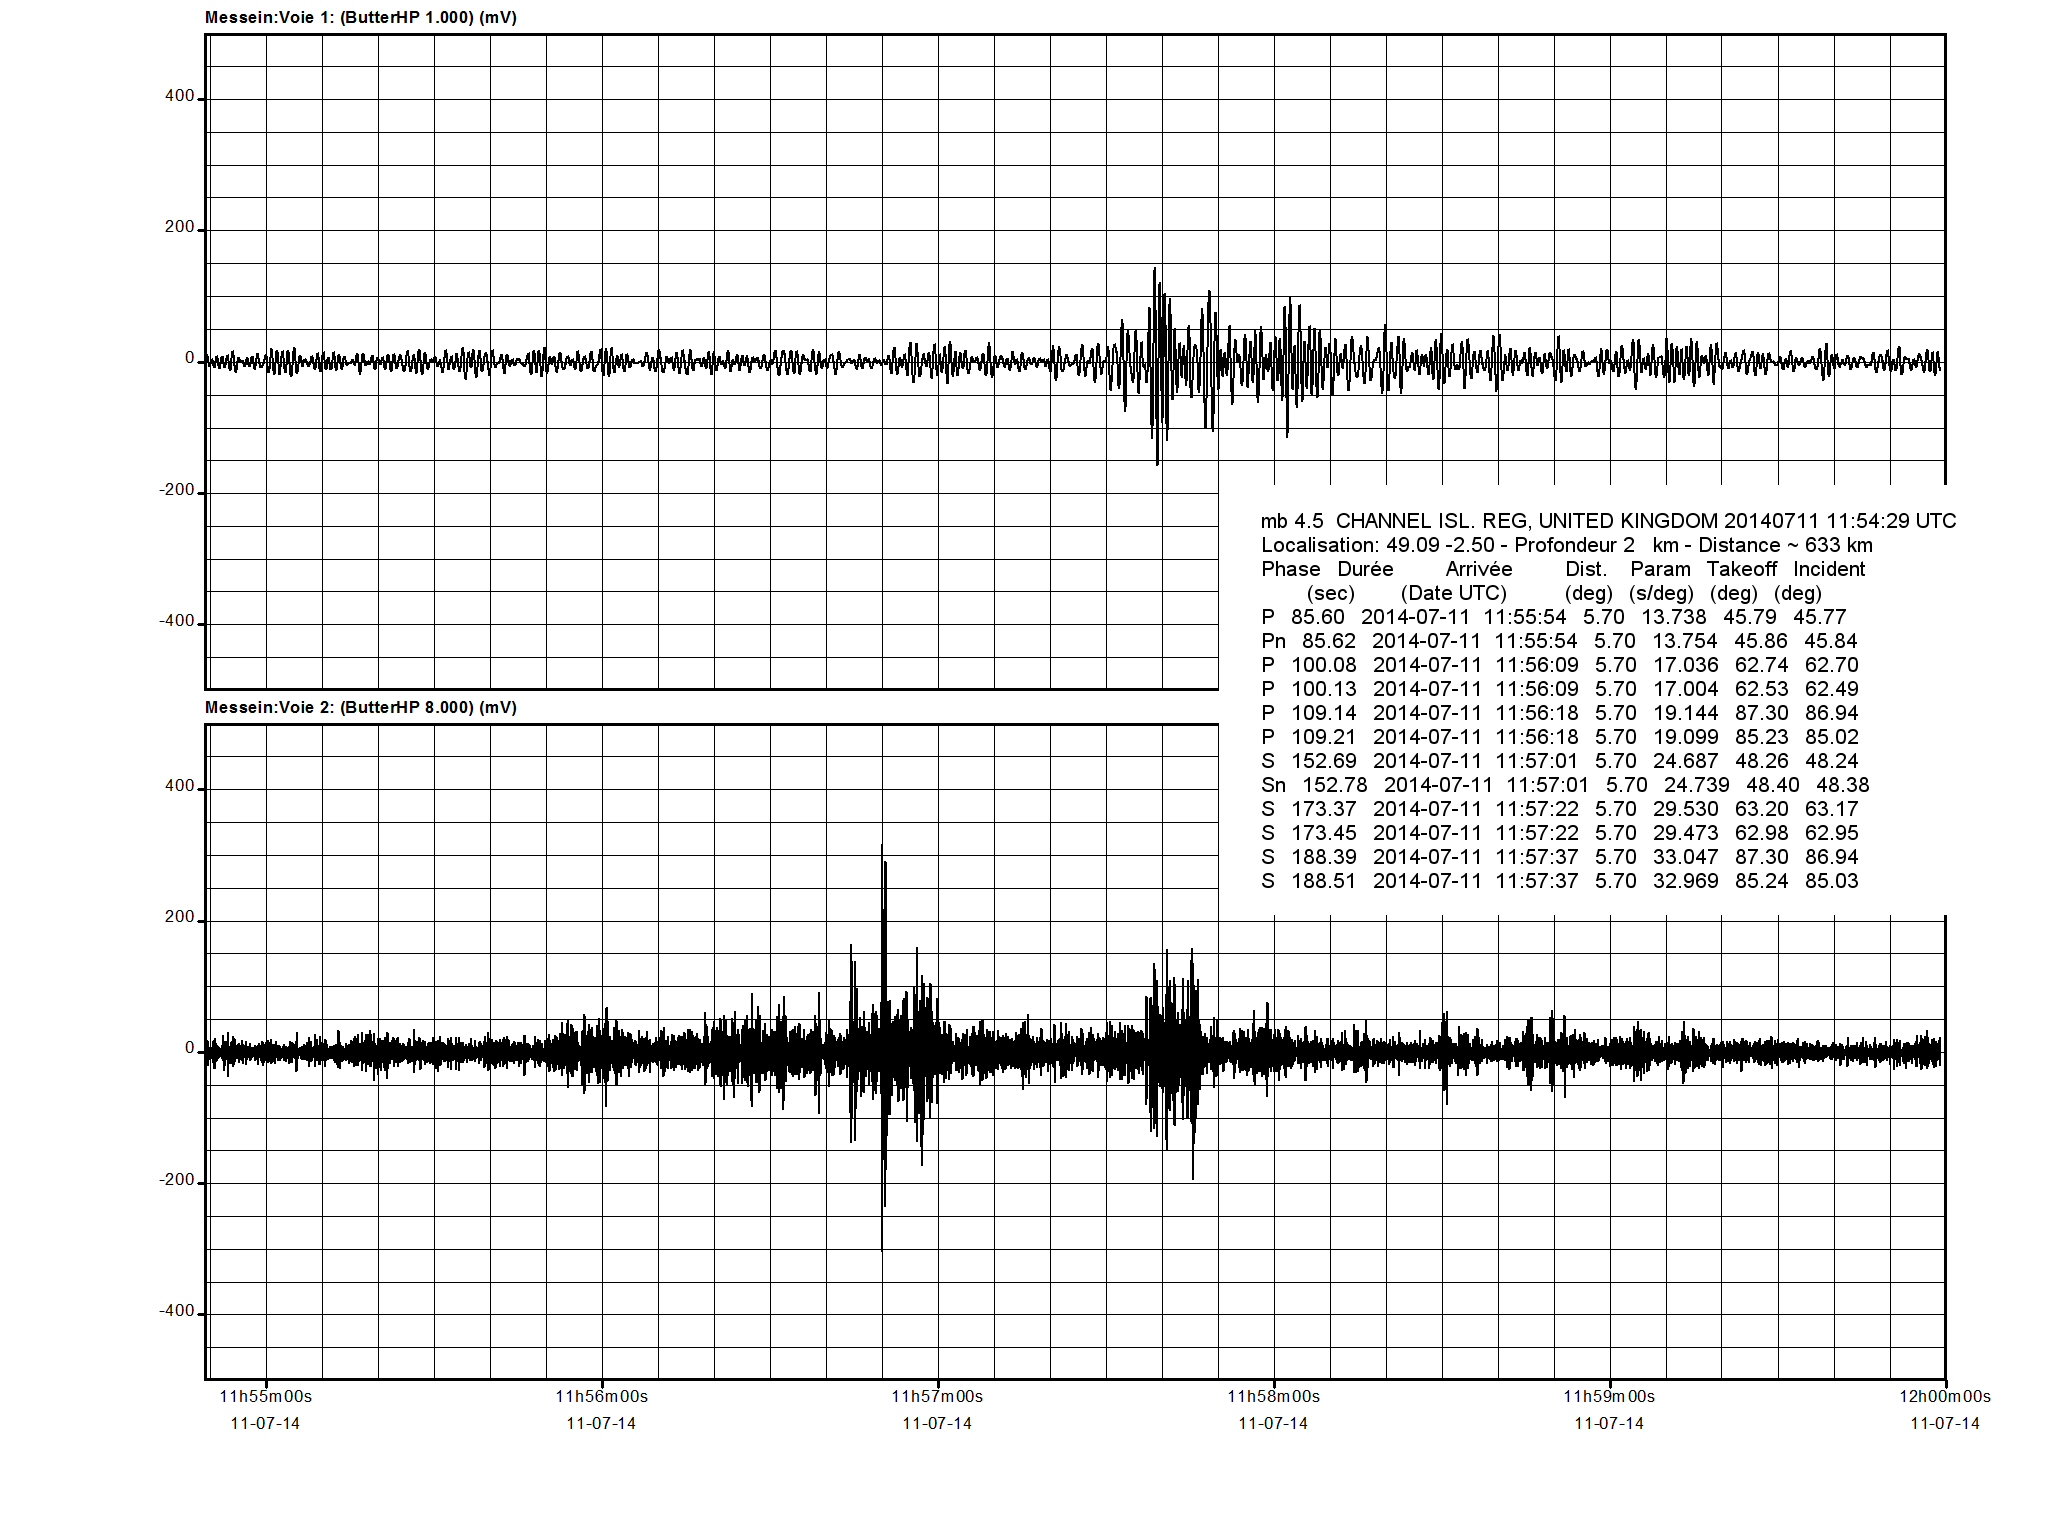The height and width of the screenshot is (1533, 2048).
Task: Click the 11h56m00s time axis label
Action: (x=601, y=1397)
